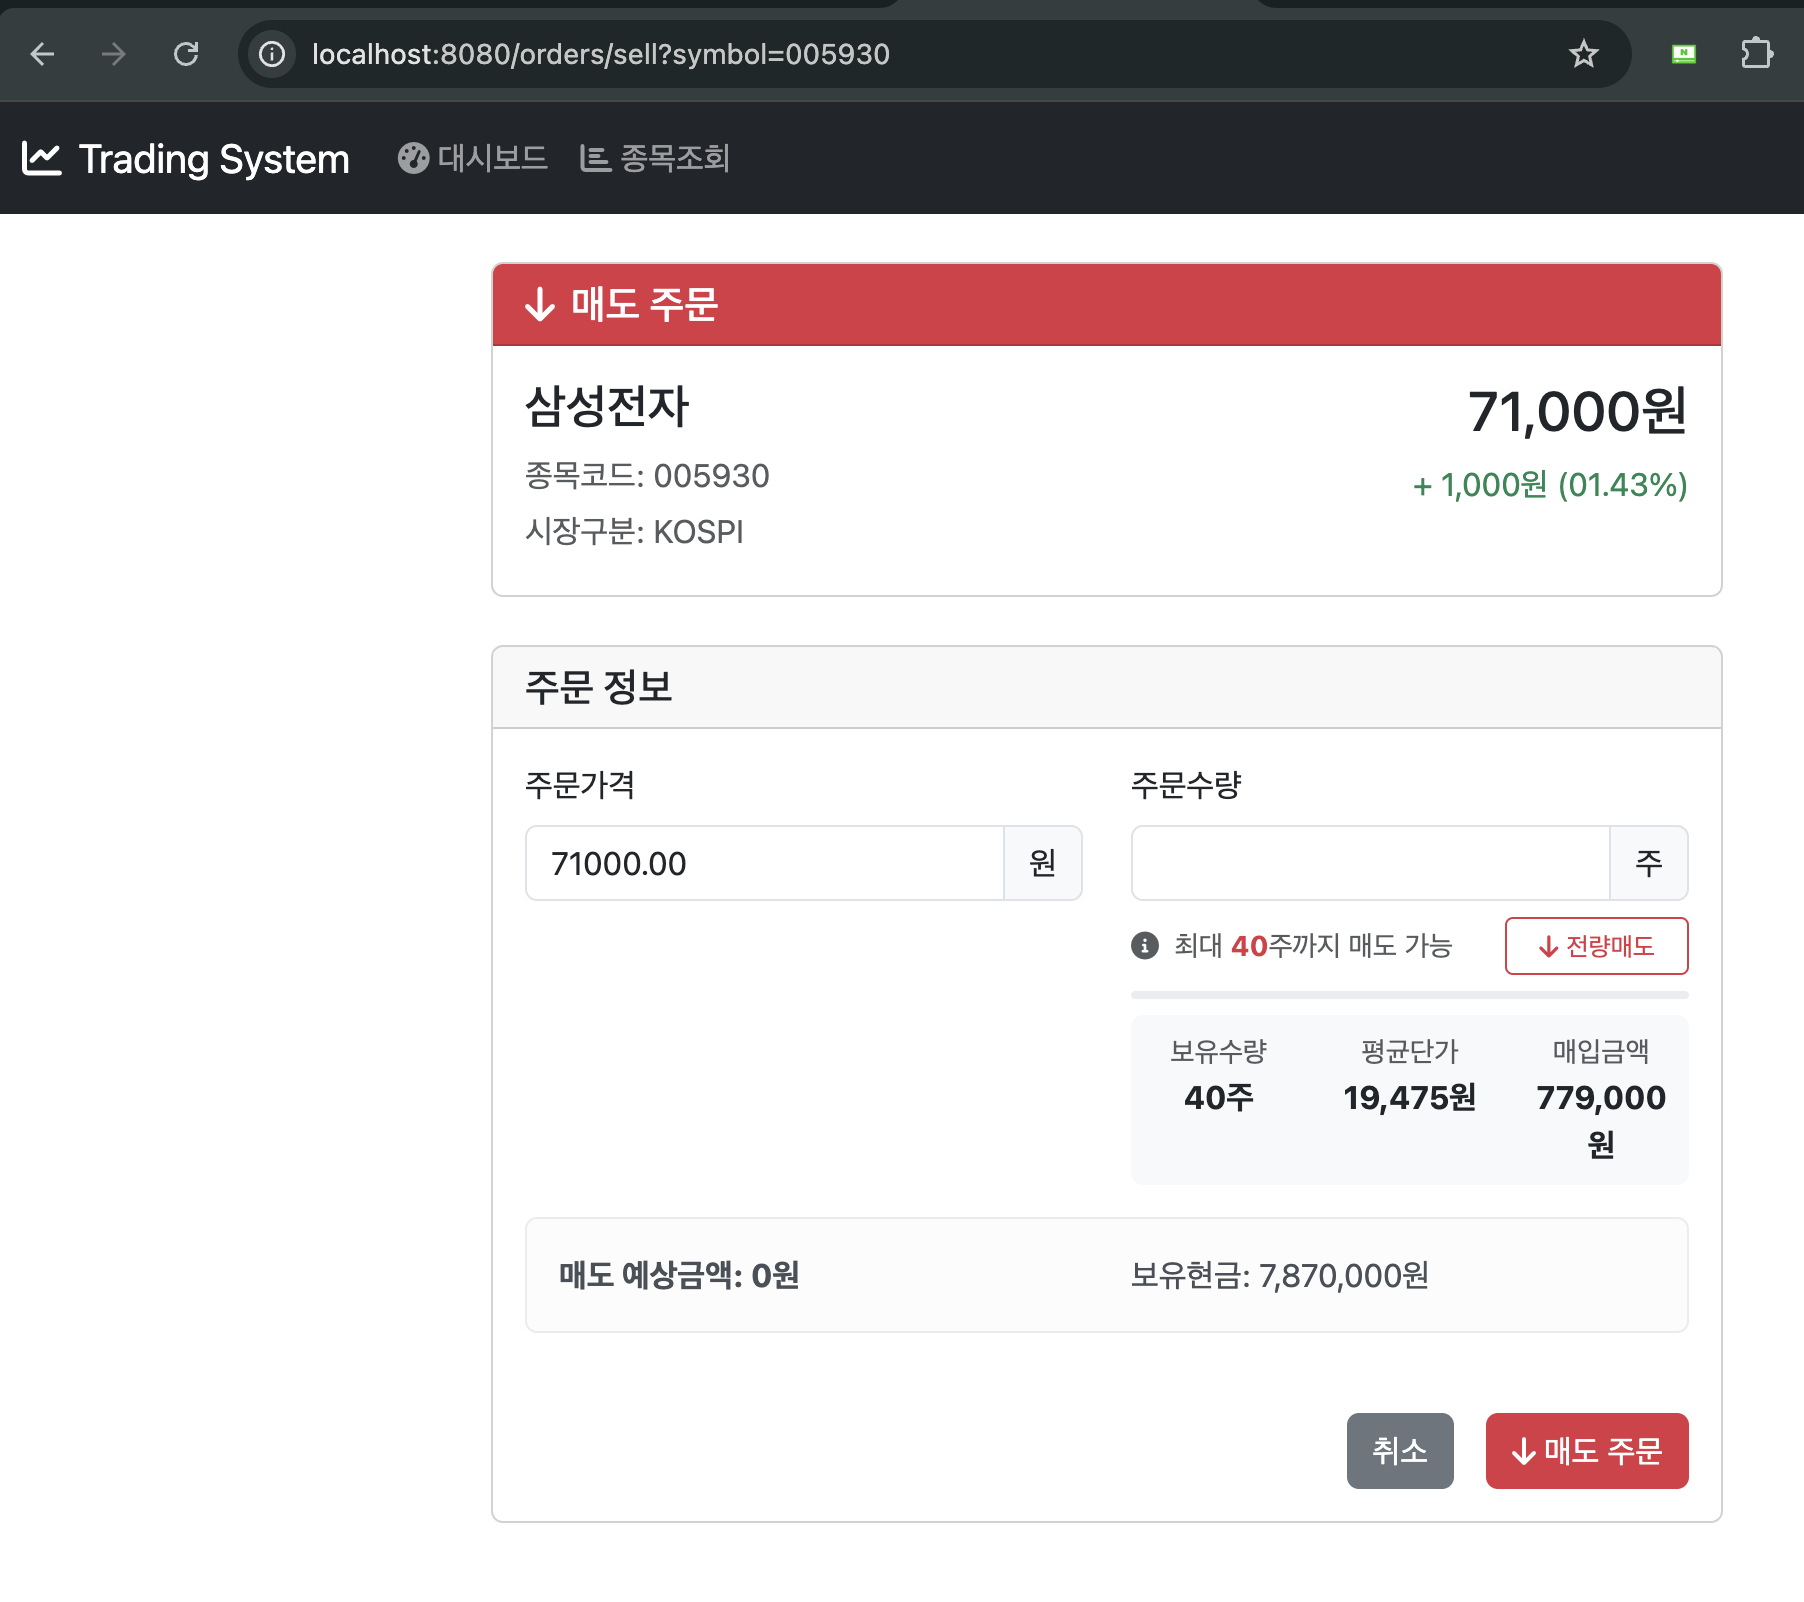Cancel the order with 취소 button
The height and width of the screenshot is (1602, 1804).
tap(1399, 1451)
